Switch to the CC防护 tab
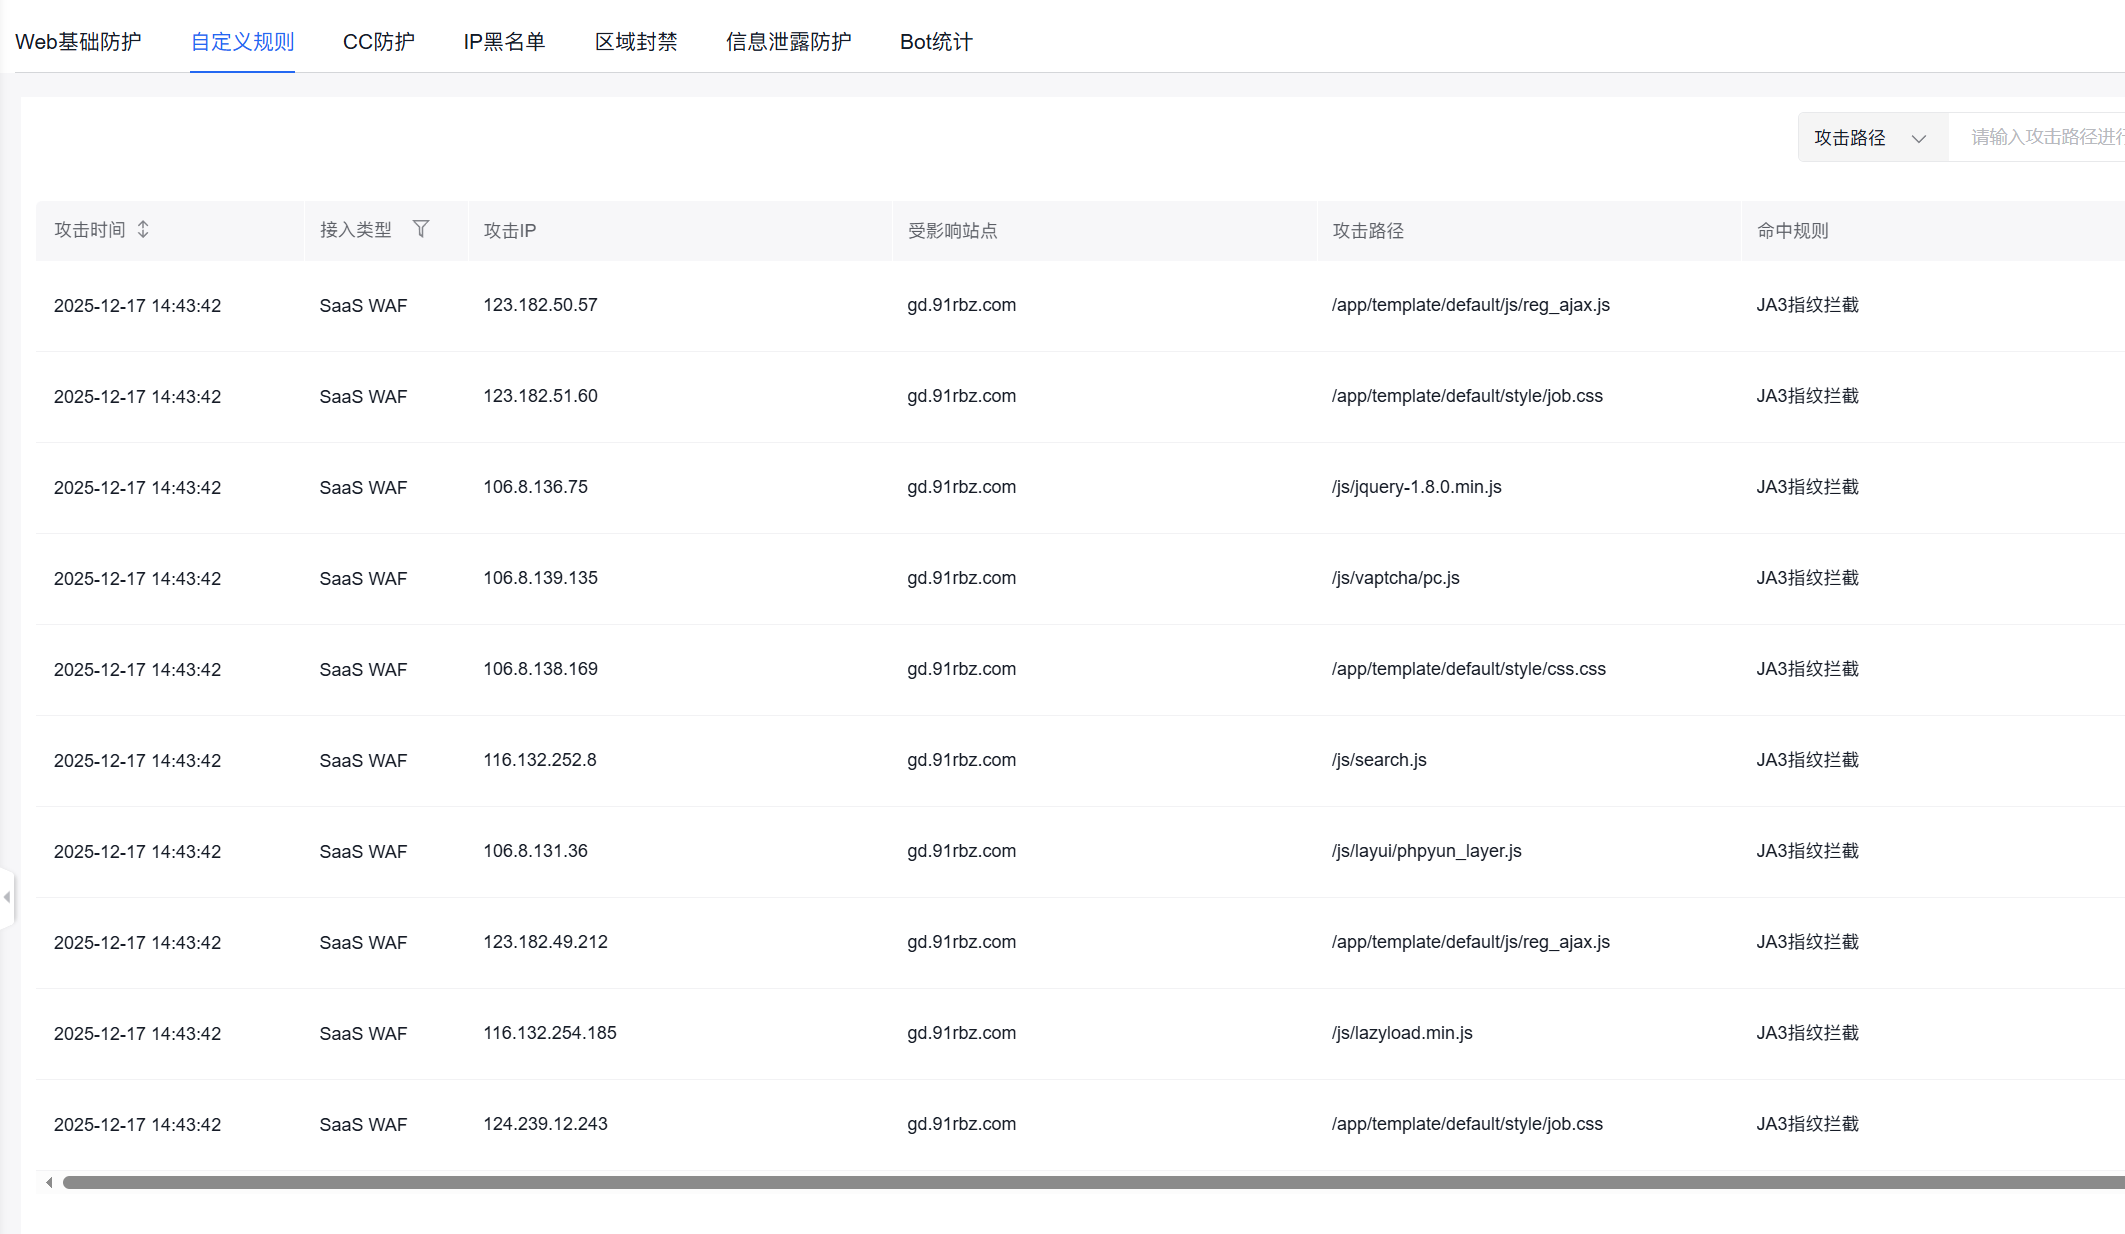 pos(378,42)
